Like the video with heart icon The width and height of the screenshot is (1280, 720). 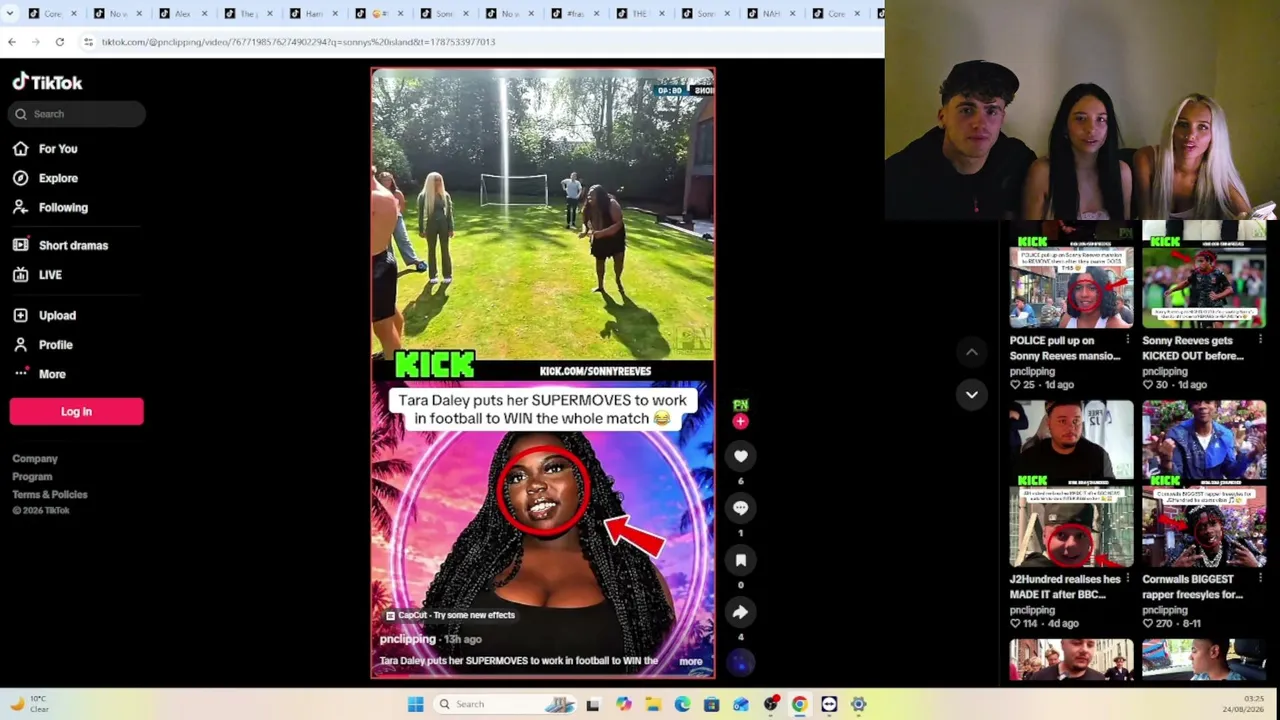pyautogui.click(x=741, y=456)
